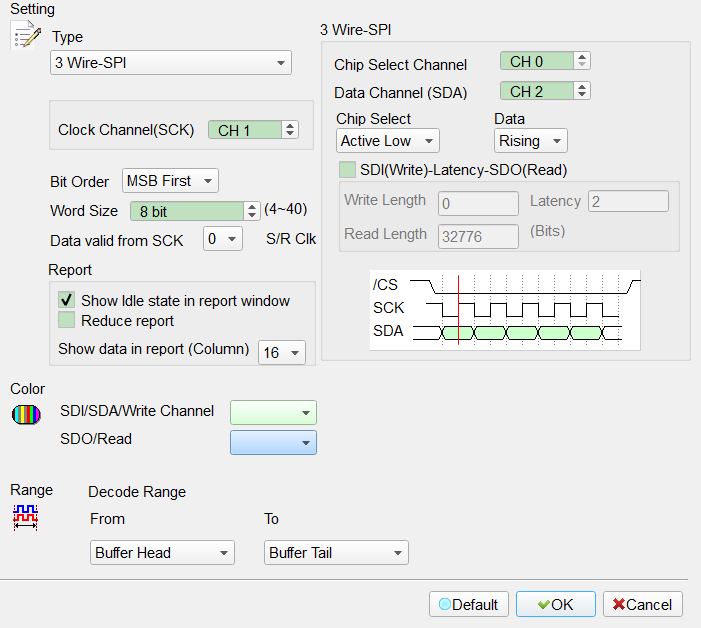Image resolution: width=701 pixels, height=628 pixels.
Task: Open SDO/Read color picker
Action: click(273, 443)
